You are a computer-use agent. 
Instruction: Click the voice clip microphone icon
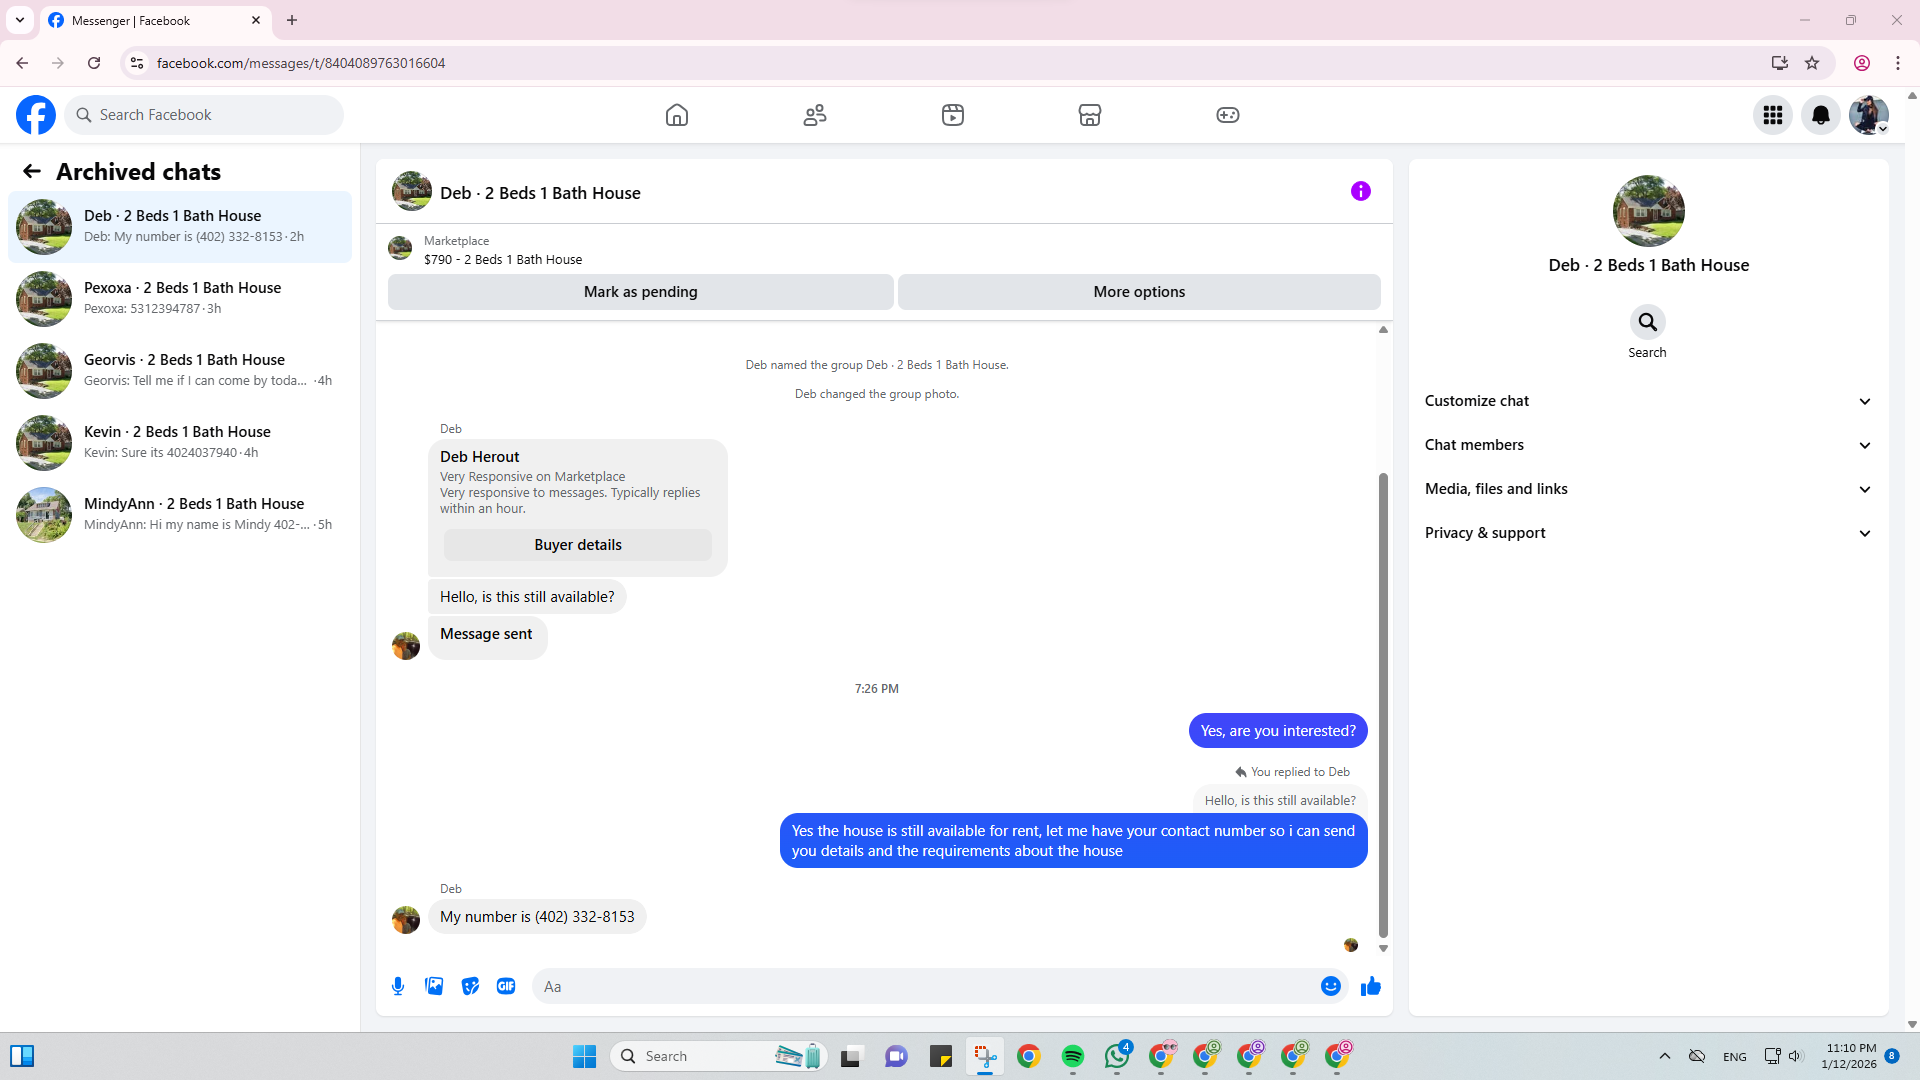(398, 986)
